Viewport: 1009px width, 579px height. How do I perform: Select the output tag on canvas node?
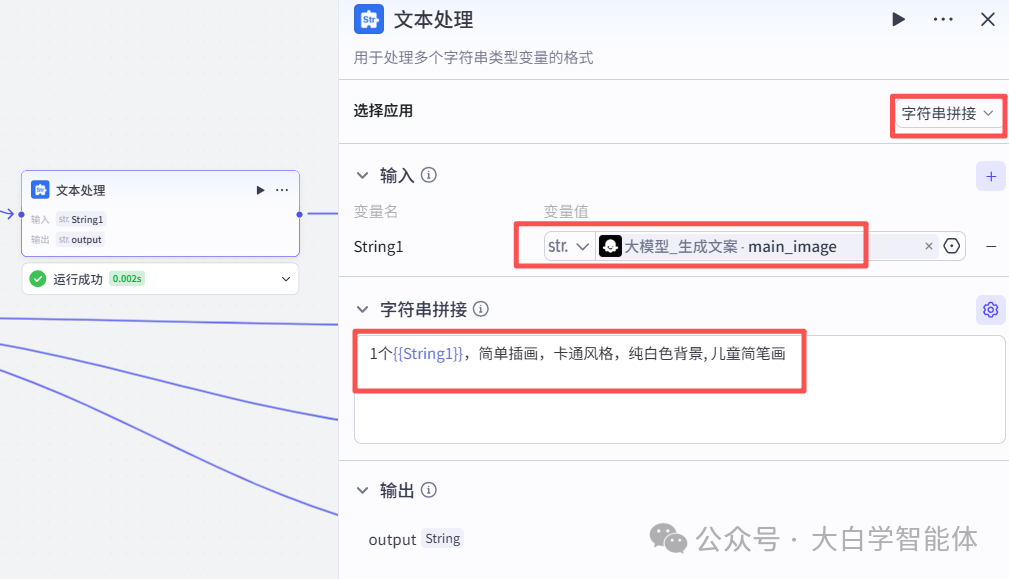point(80,240)
